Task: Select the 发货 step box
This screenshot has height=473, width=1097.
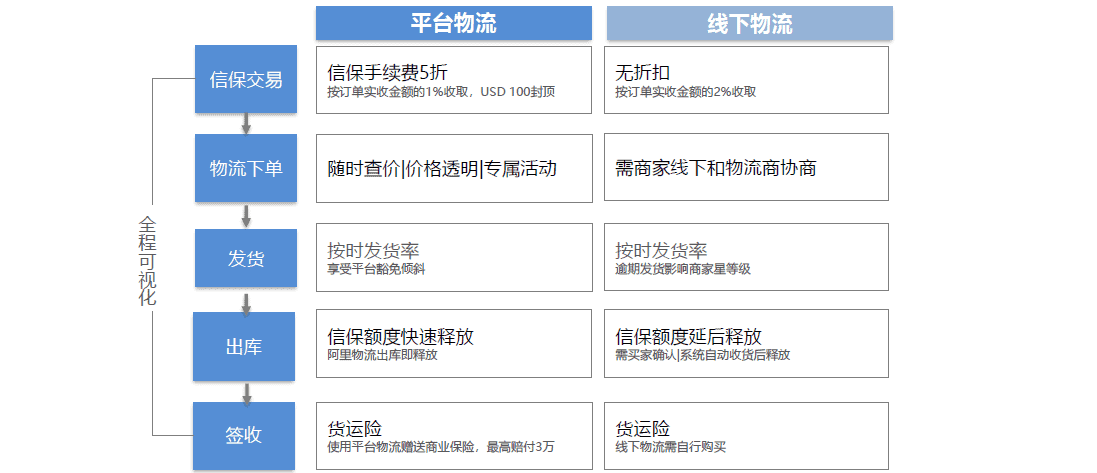Action: pos(246,258)
